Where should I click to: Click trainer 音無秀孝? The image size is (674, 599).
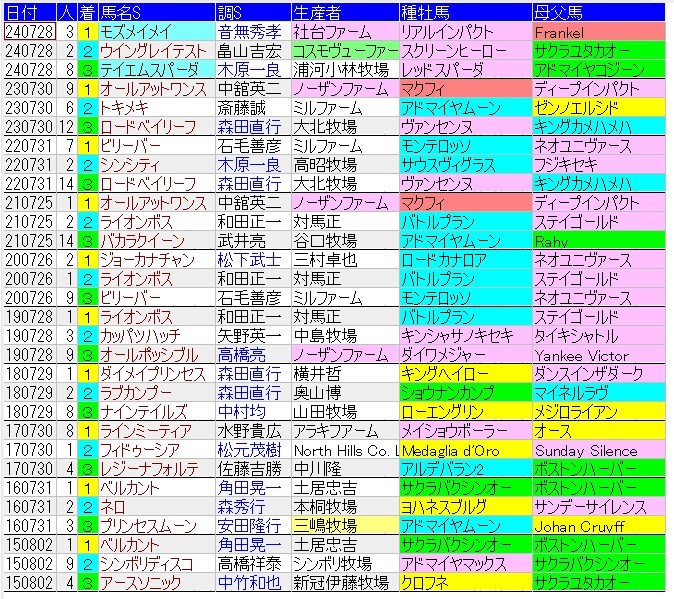(253, 32)
